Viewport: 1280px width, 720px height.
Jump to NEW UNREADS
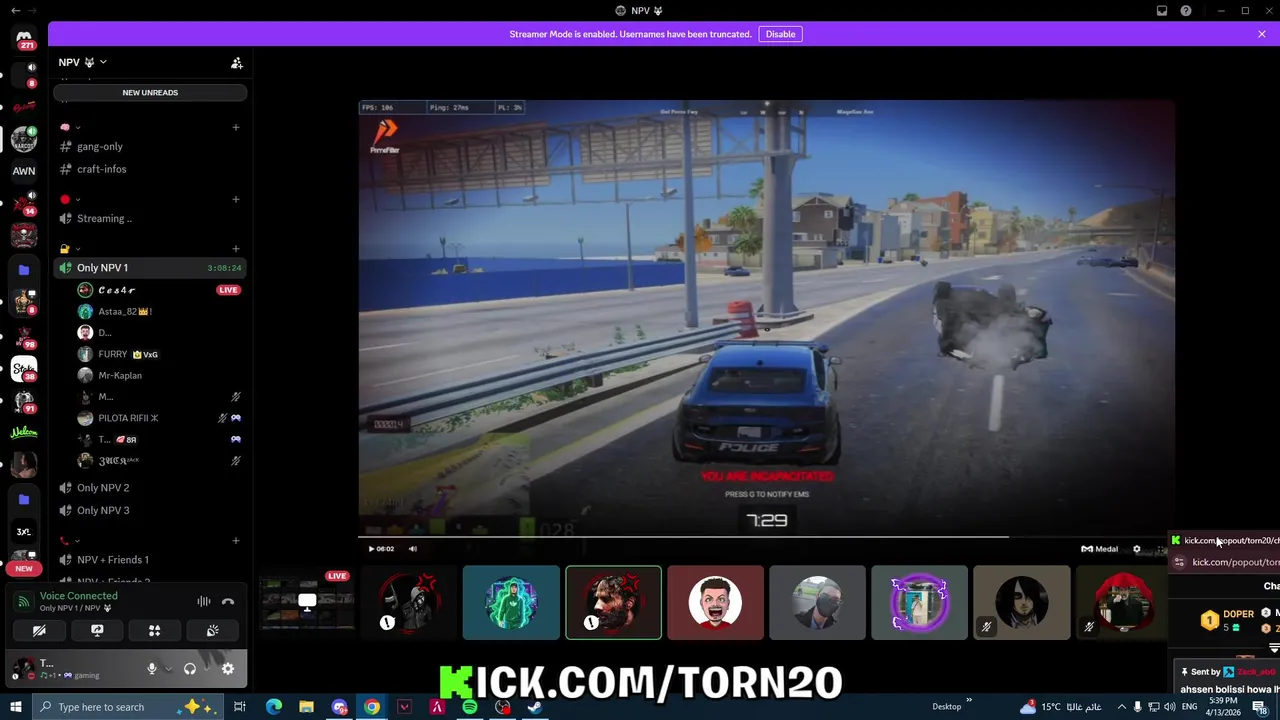click(150, 92)
